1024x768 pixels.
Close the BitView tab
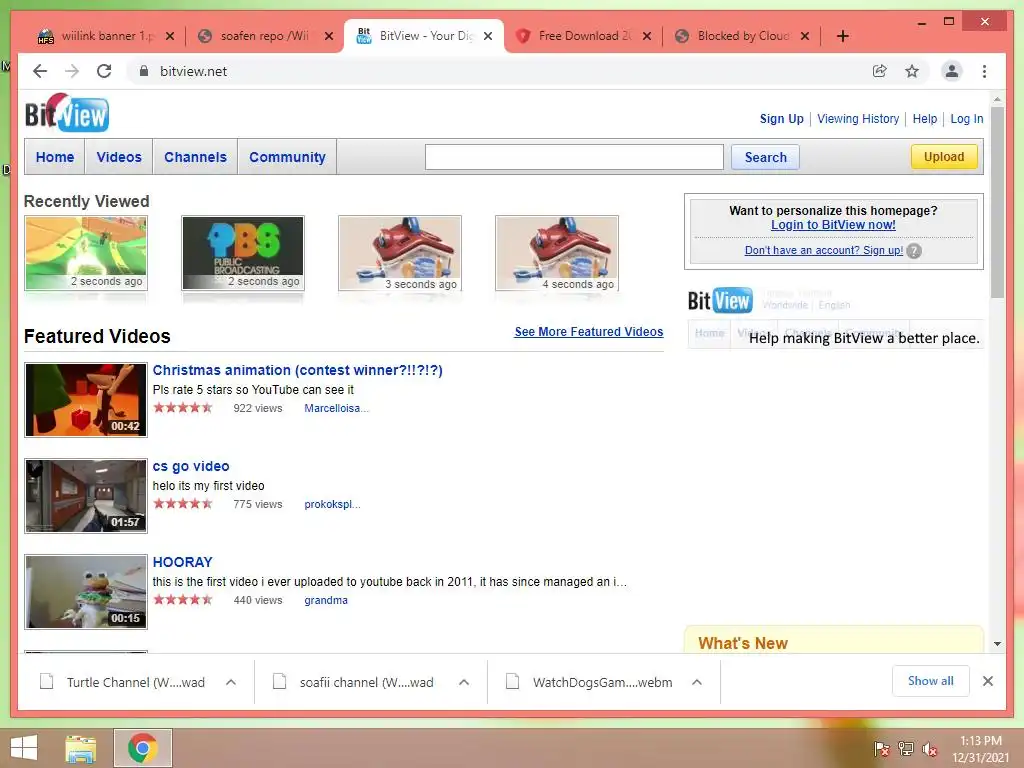(x=488, y=36)
